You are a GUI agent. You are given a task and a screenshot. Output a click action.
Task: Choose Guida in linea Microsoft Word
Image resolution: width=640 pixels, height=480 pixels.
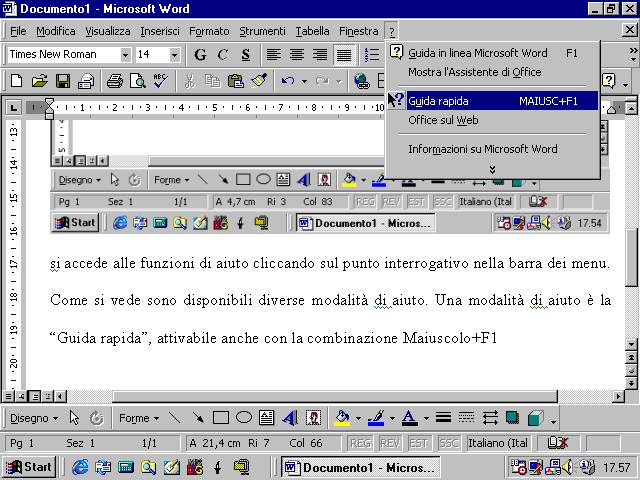click(x=492, y=53)
